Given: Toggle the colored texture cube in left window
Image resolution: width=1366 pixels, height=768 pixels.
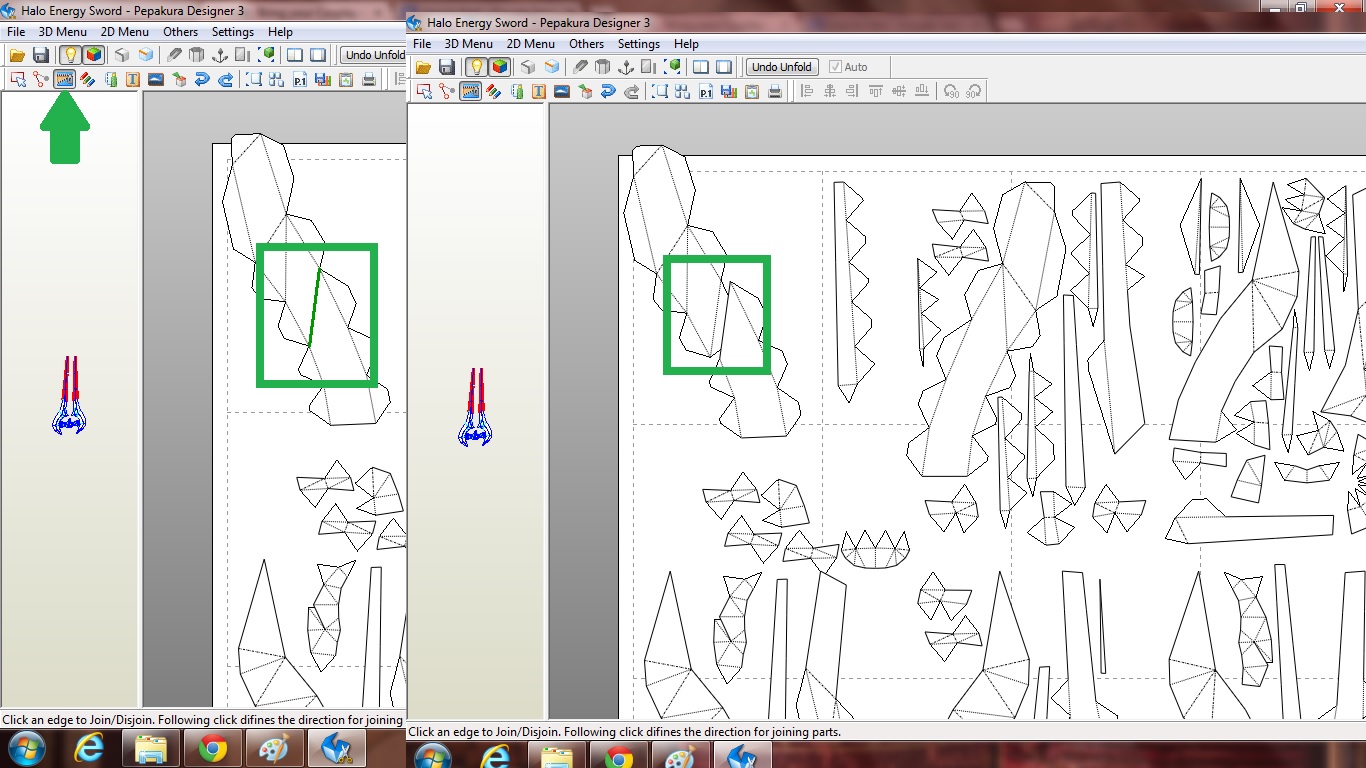Looking at the screenshot, I should 94,55.
